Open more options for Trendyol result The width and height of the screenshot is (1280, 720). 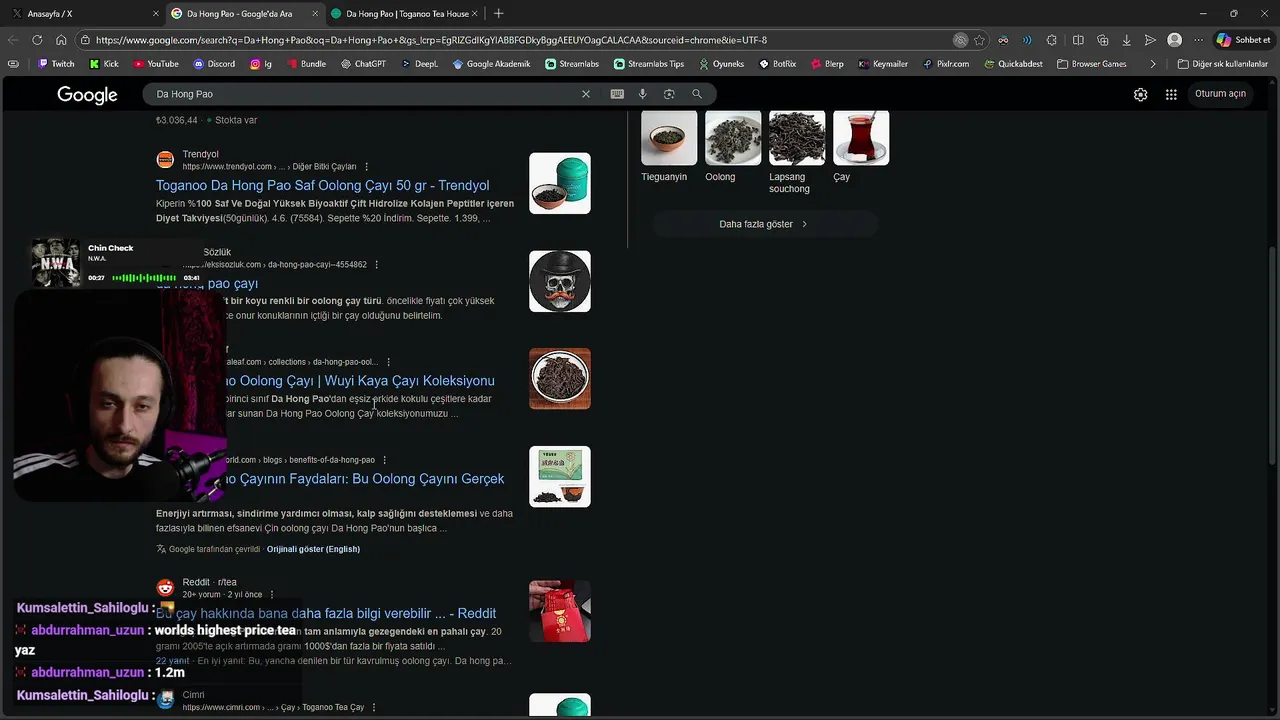366,167
